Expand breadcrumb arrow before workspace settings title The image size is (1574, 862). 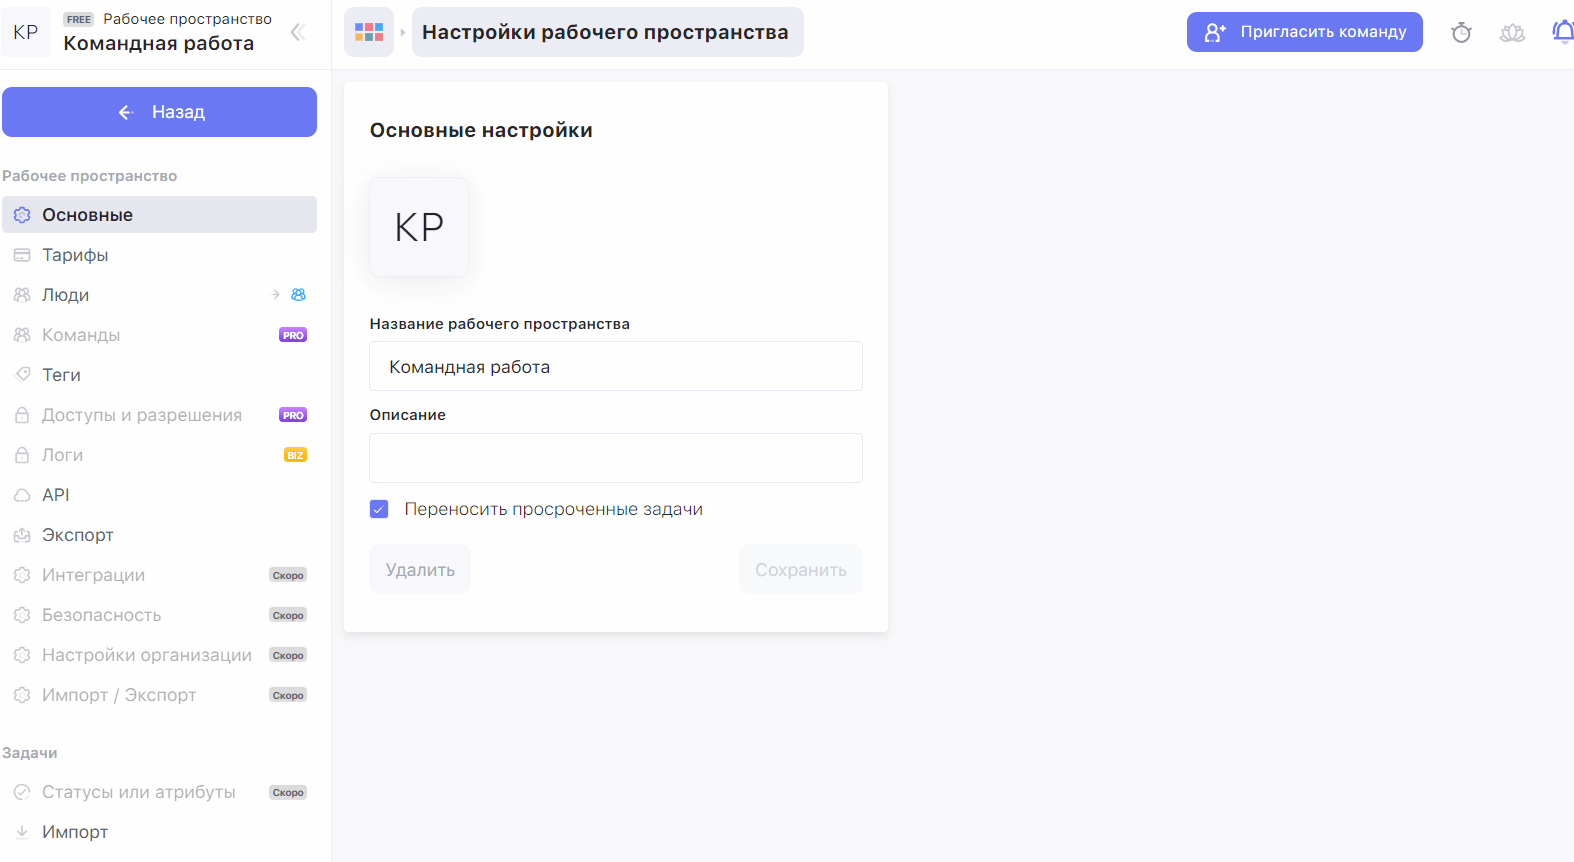(x=403, y=32)
